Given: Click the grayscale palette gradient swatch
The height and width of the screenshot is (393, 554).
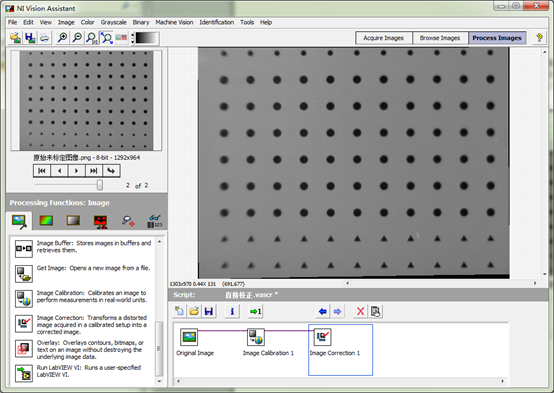Looking at the screenshot, I should point(147,38).
